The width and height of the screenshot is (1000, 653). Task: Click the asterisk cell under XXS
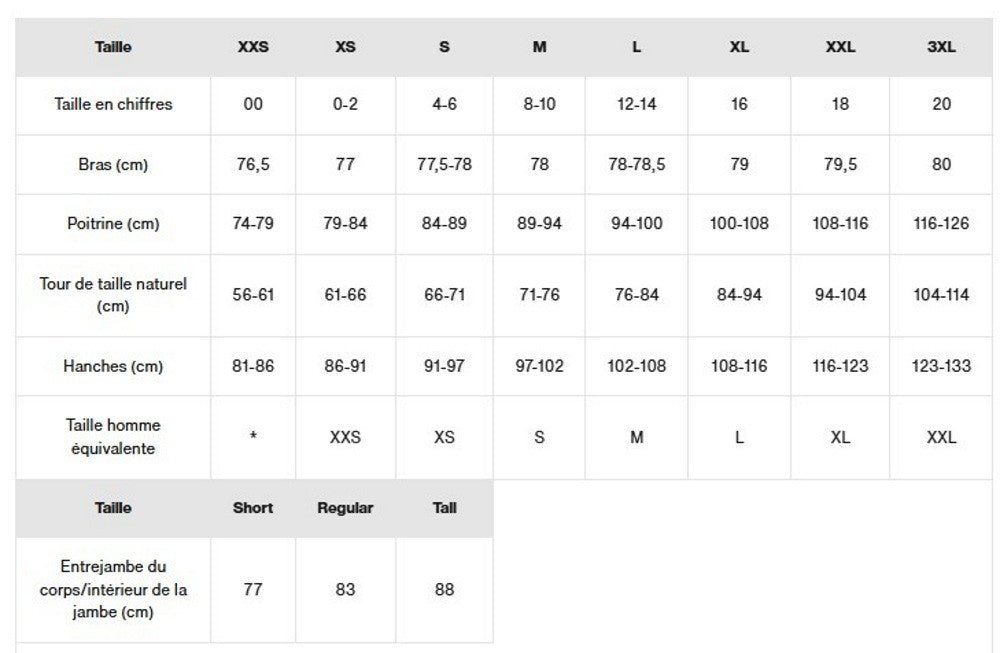[x=253, y=437]
